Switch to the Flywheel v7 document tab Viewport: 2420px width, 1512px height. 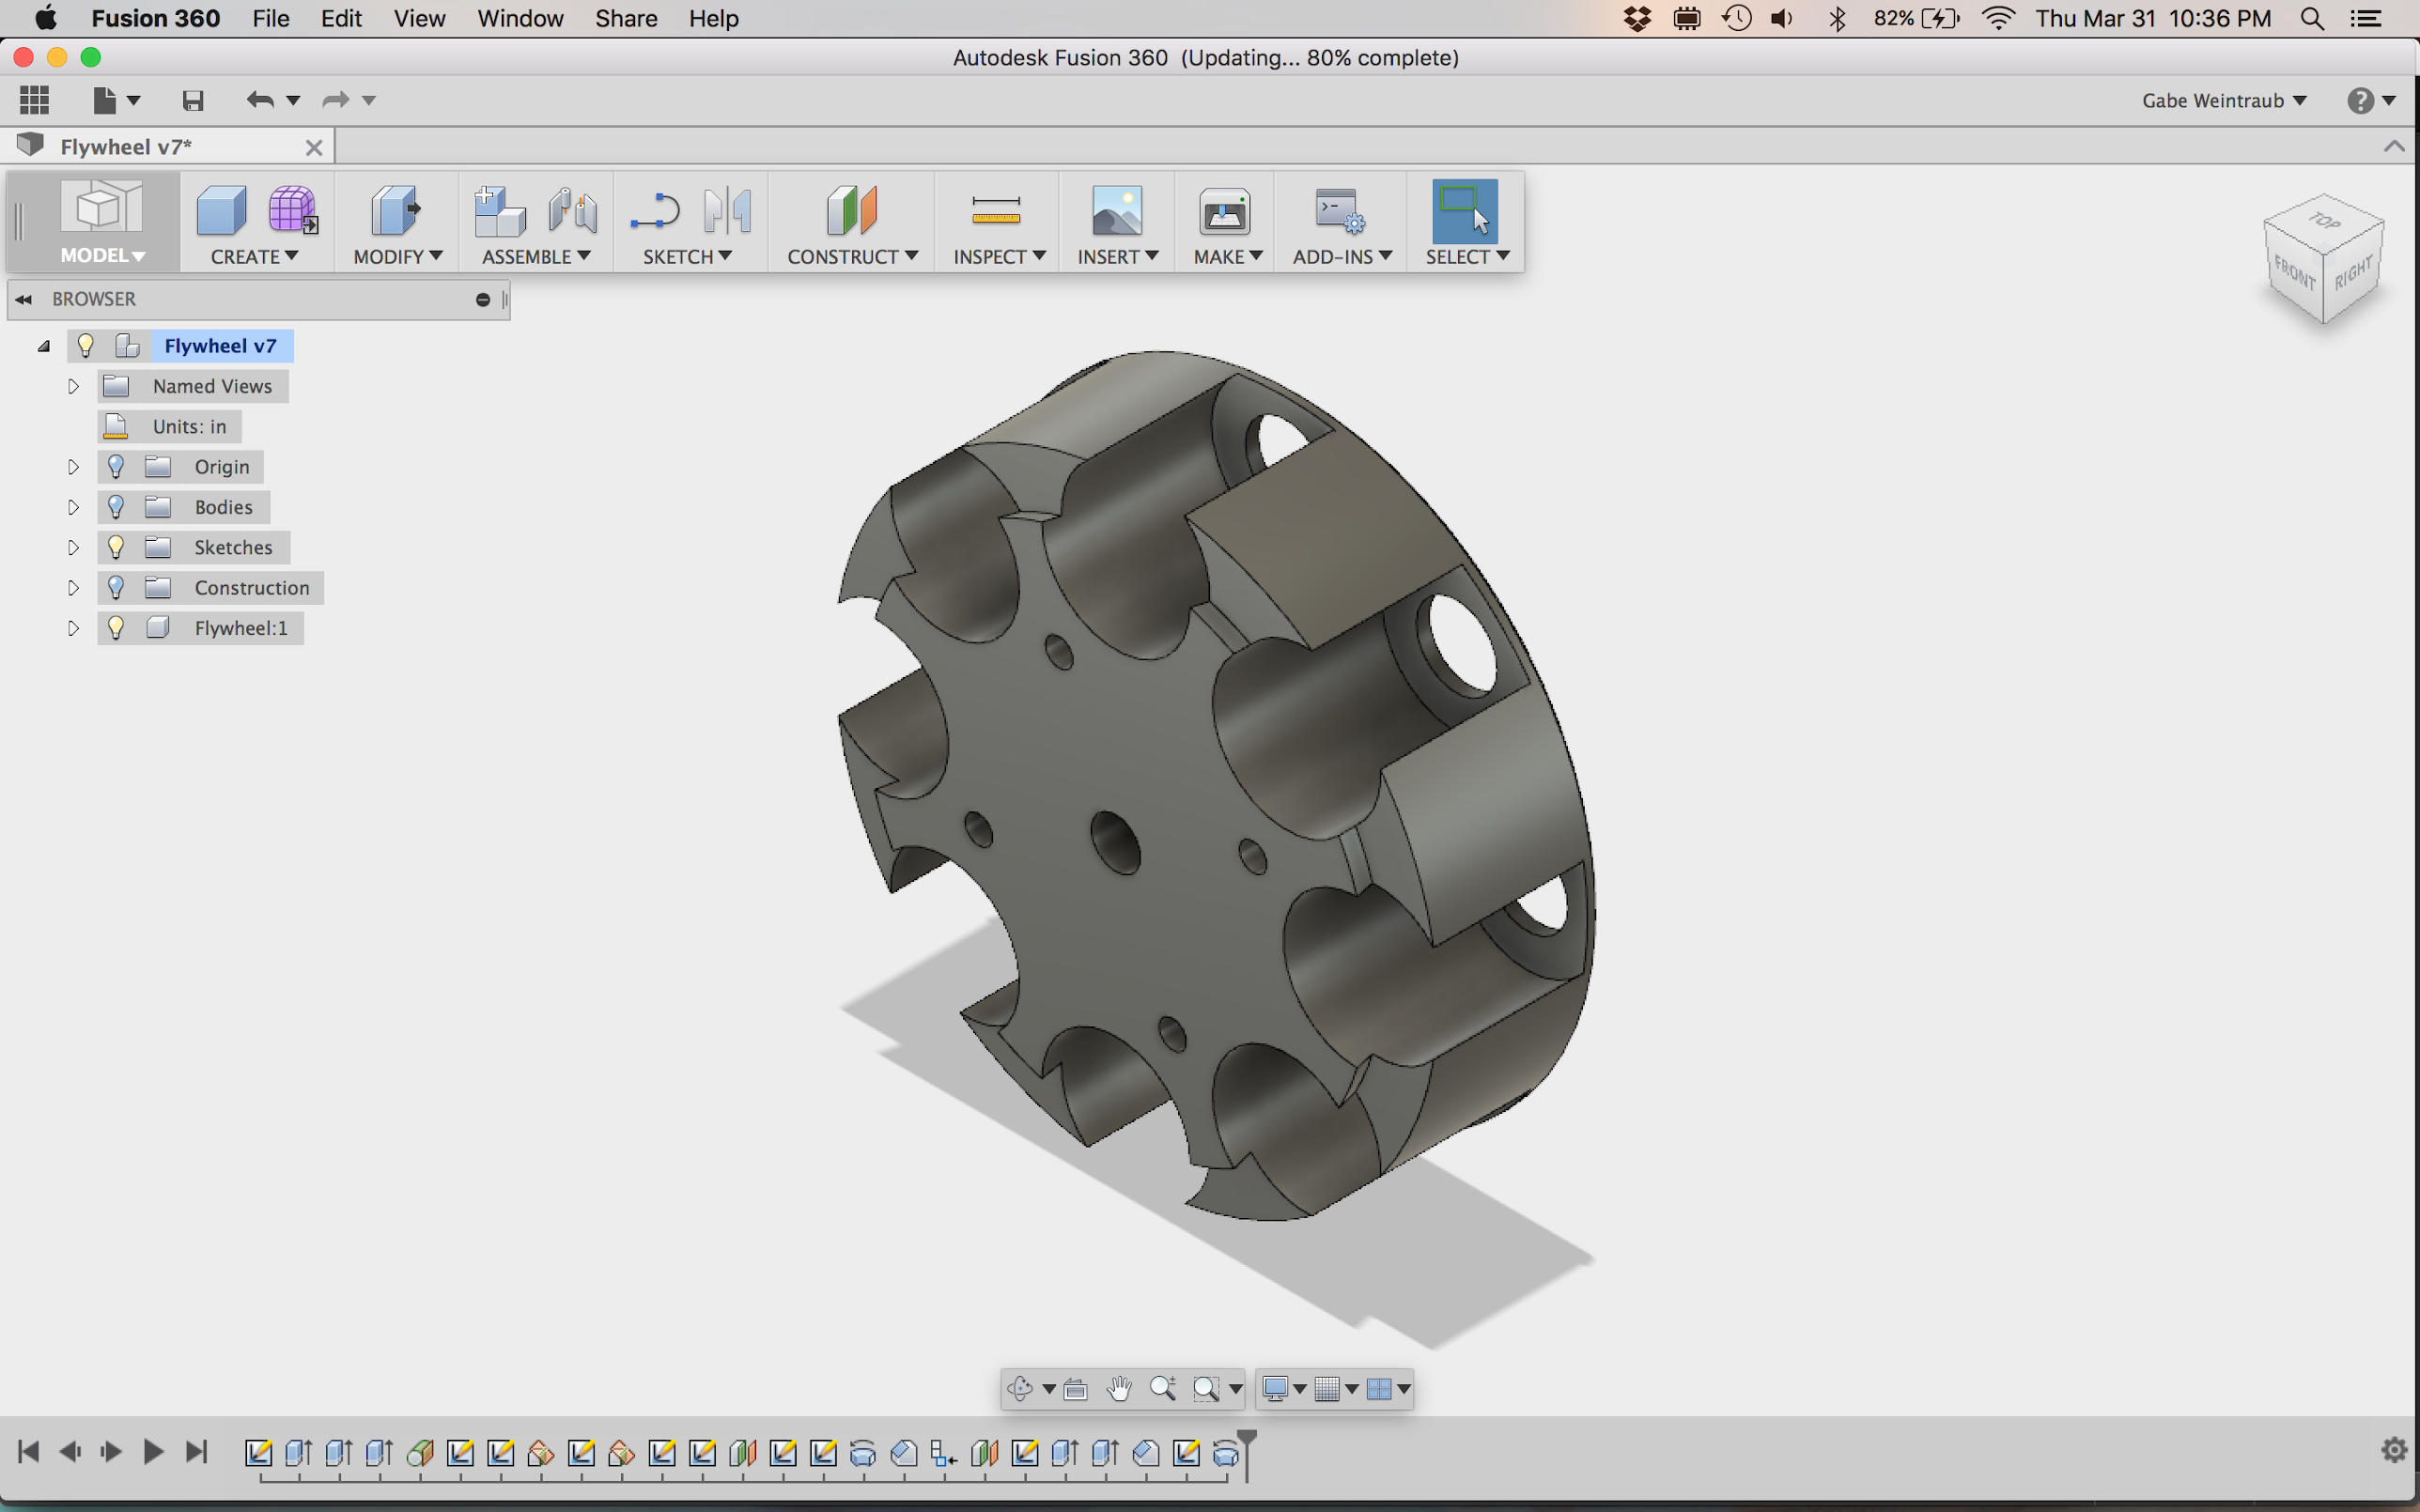pyautogui.click(x=125, y=147)
